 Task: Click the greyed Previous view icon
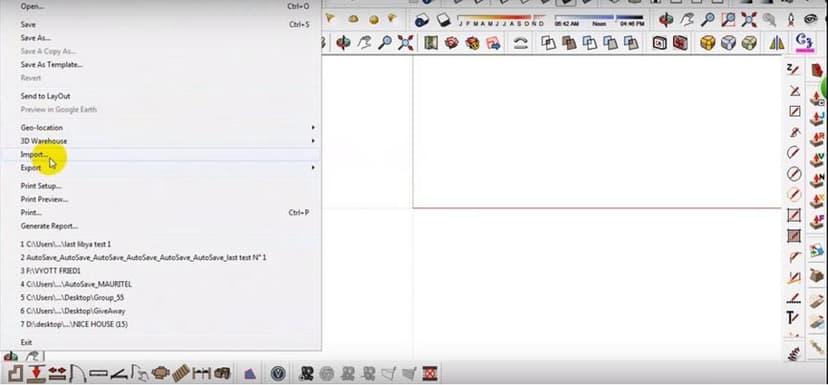coord(769,20)
